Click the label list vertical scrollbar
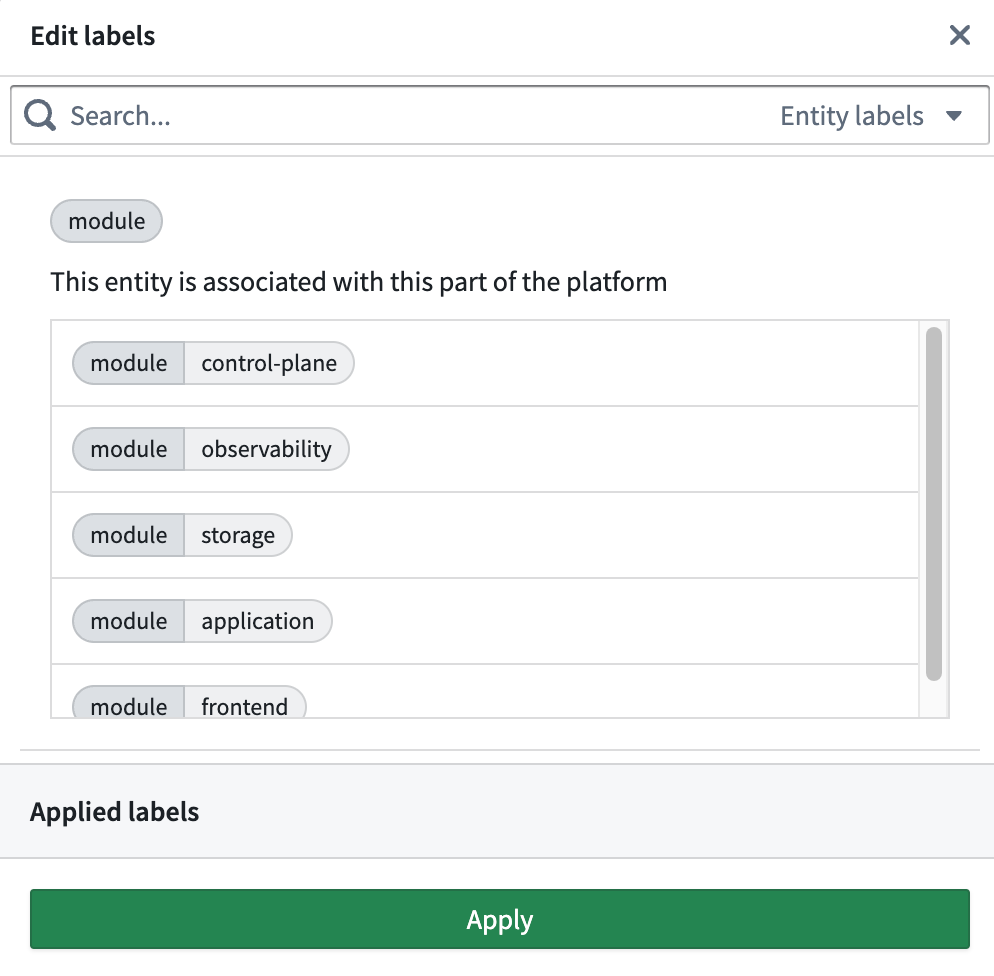 click(933, 504)
